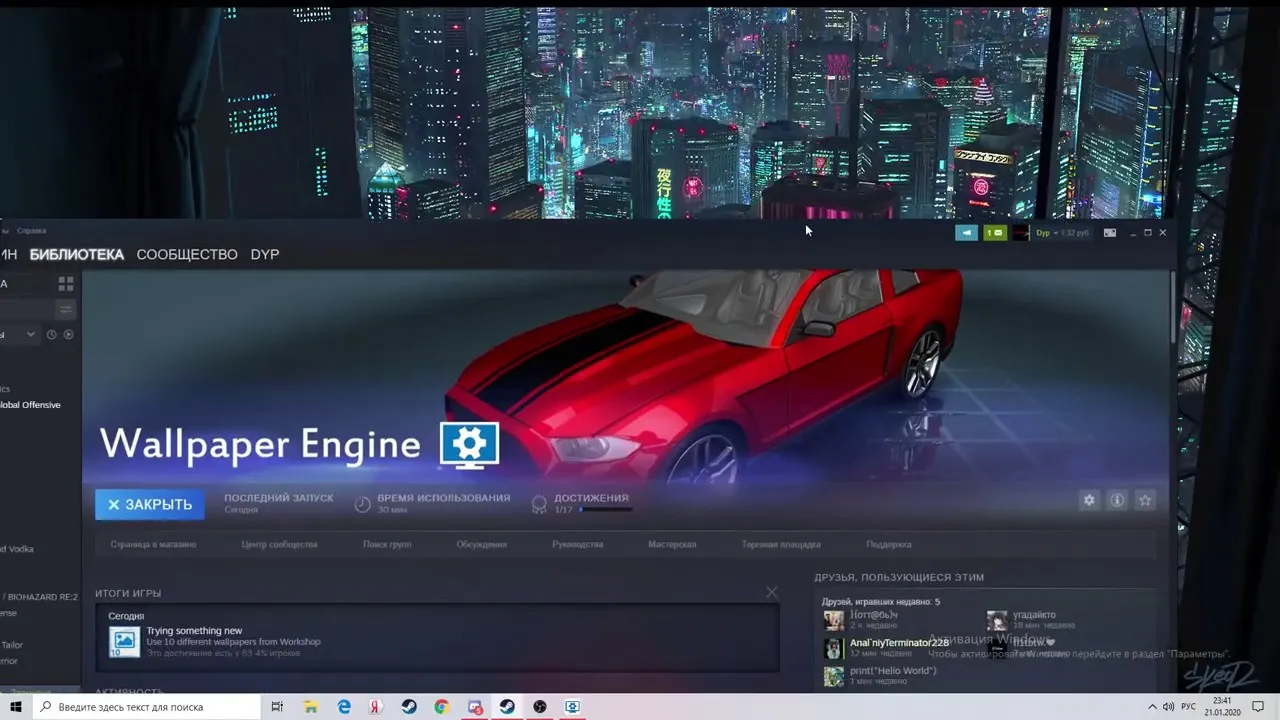Open green friend messages notification icon
Viewport: 1280px width, 720px height.
click(995, 232)
